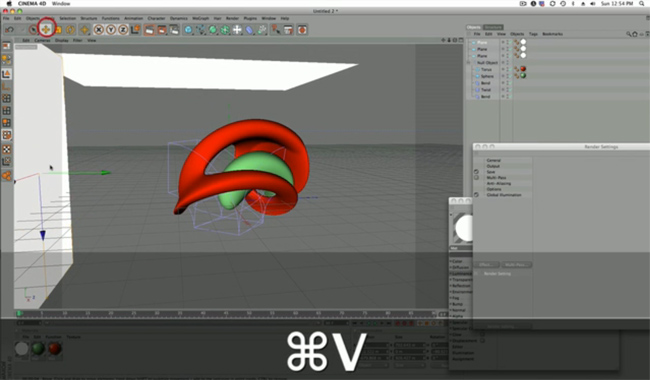The width and height of the screenshot is (650, 380).
Task: Switch to the Structure tab
Action: pyautogui.click(x=493, y=27)
